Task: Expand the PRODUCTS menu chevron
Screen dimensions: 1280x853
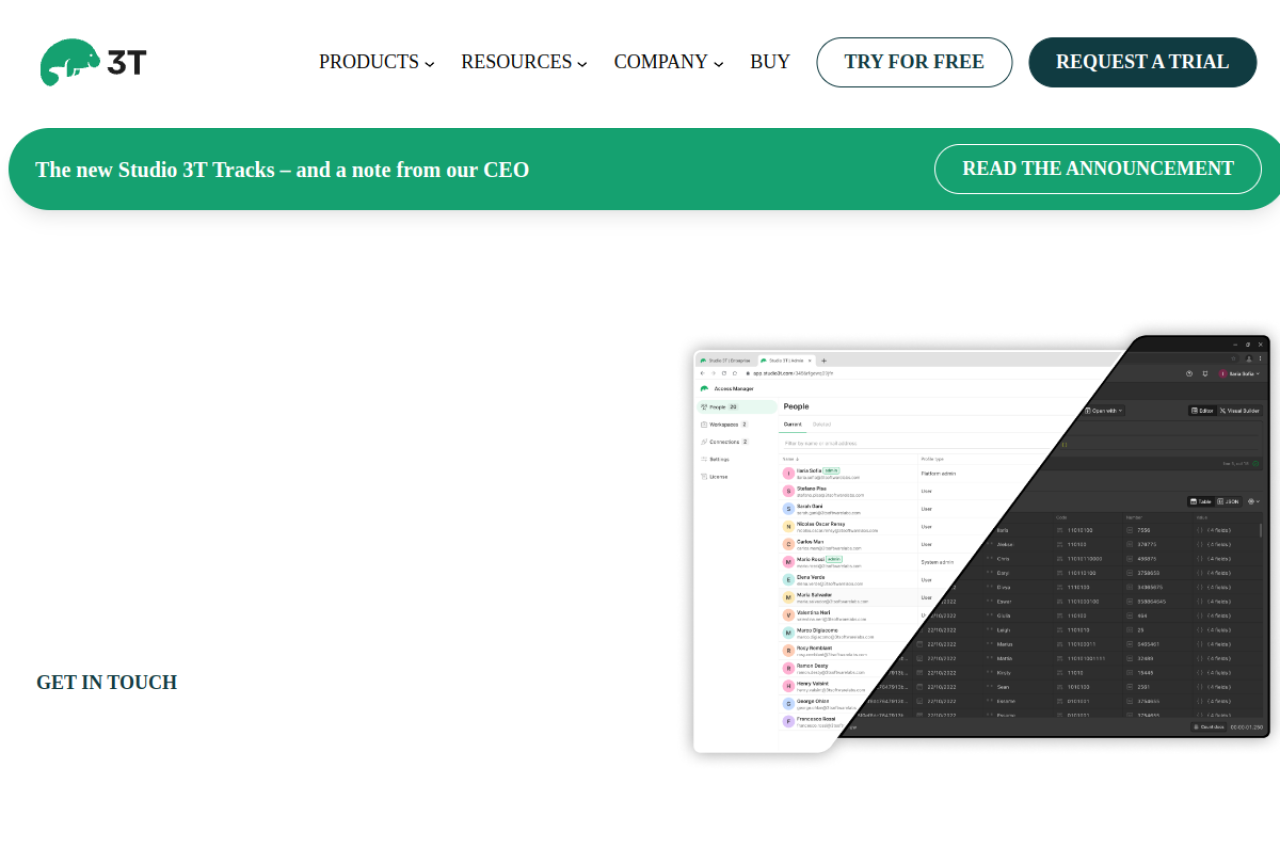Action: click(x=429, y=63)
